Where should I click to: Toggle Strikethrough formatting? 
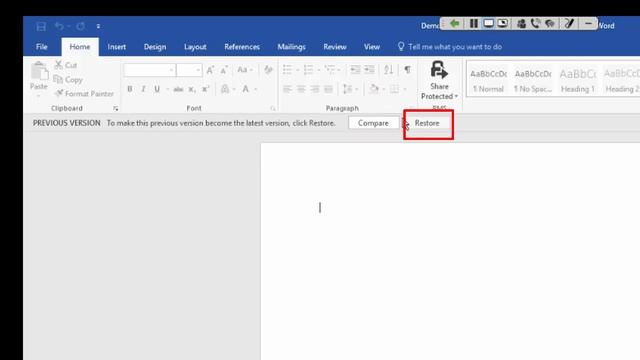(x=178, y=89)
